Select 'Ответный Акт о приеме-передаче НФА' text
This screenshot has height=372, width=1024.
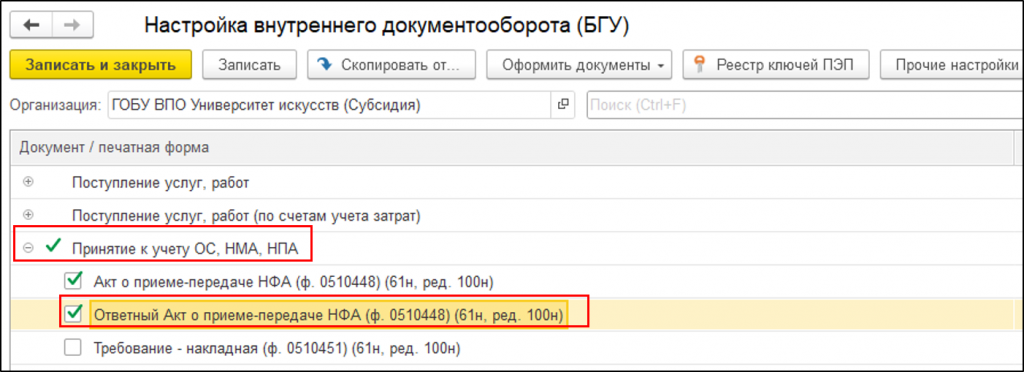[x=328, y=315]
